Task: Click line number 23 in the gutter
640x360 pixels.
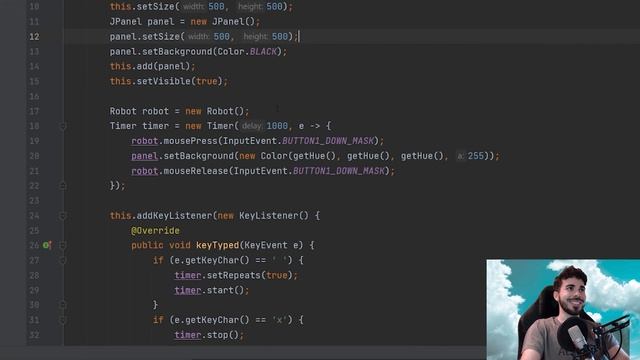Action: (34, 201)
